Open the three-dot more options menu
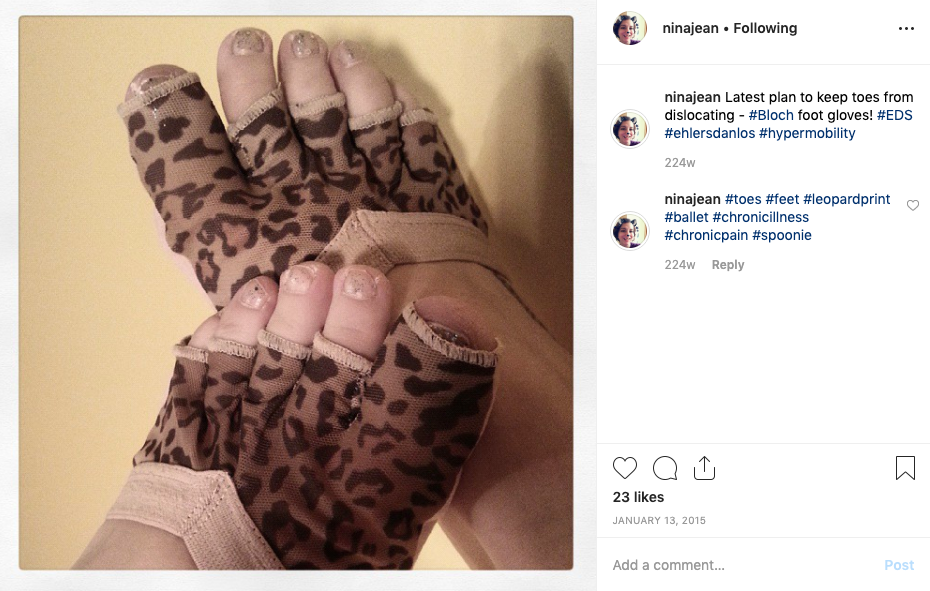This screenshot has width=930, height=591. tap(906, 28)
